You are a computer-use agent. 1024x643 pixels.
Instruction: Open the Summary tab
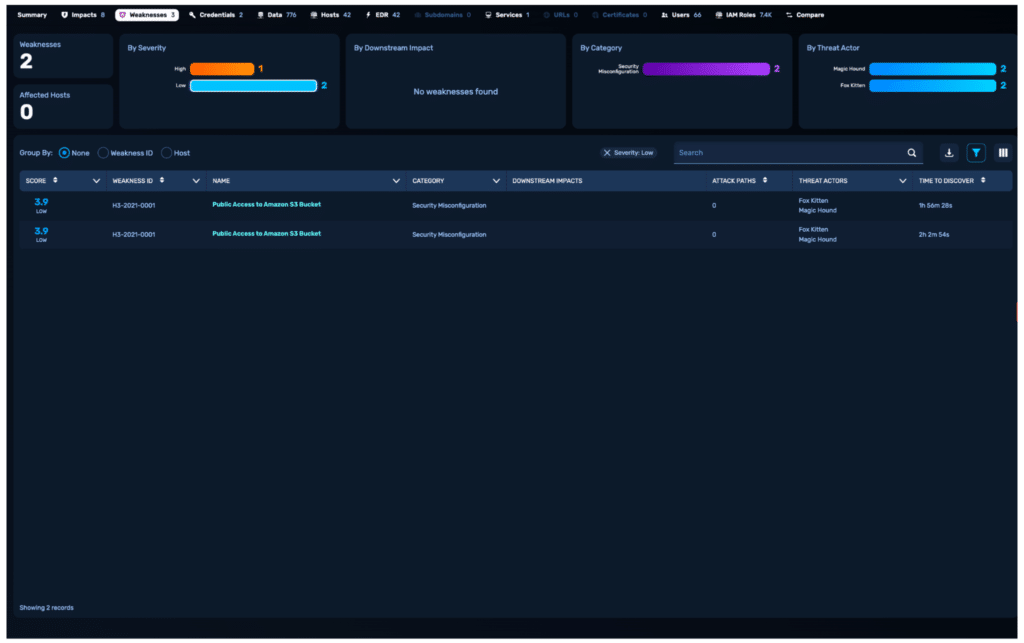(x=31, y=15)
